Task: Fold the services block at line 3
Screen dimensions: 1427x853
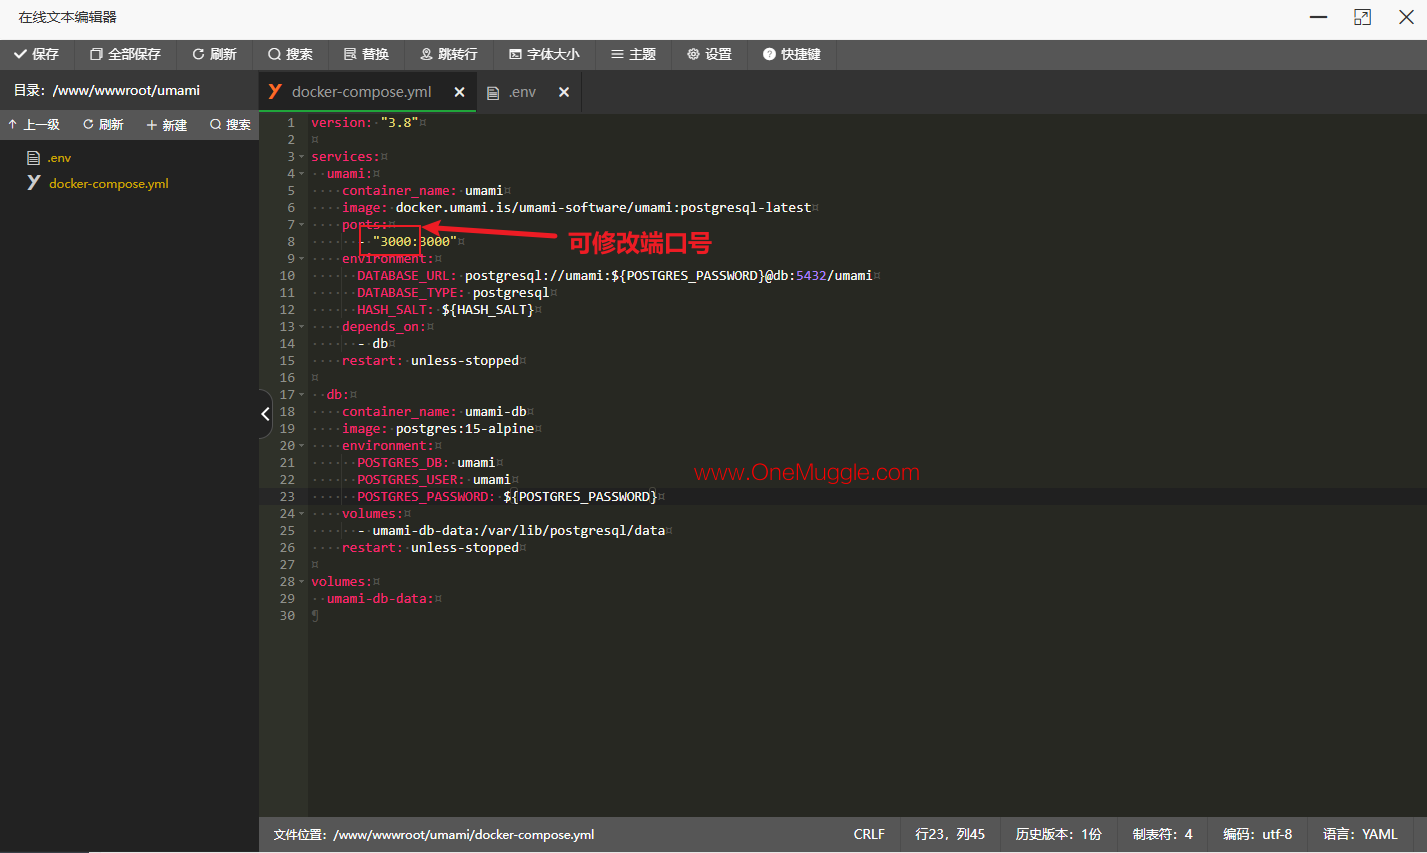Action: tap(302, 157)
